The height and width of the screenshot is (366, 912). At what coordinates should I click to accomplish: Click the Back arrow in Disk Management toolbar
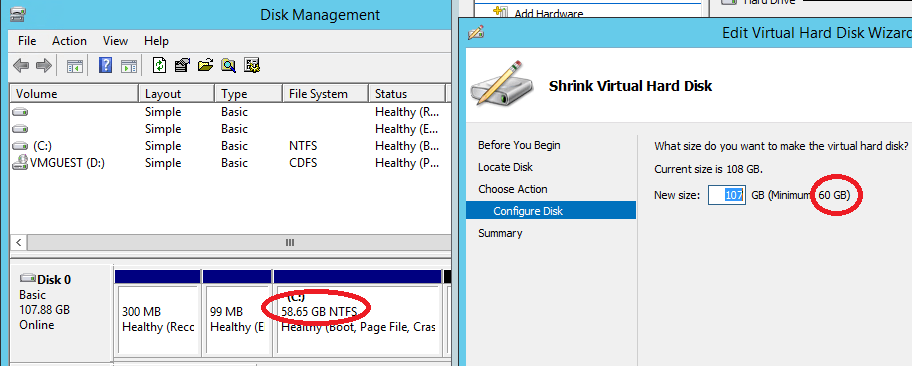pyautogui.click(x=21, y=65)
